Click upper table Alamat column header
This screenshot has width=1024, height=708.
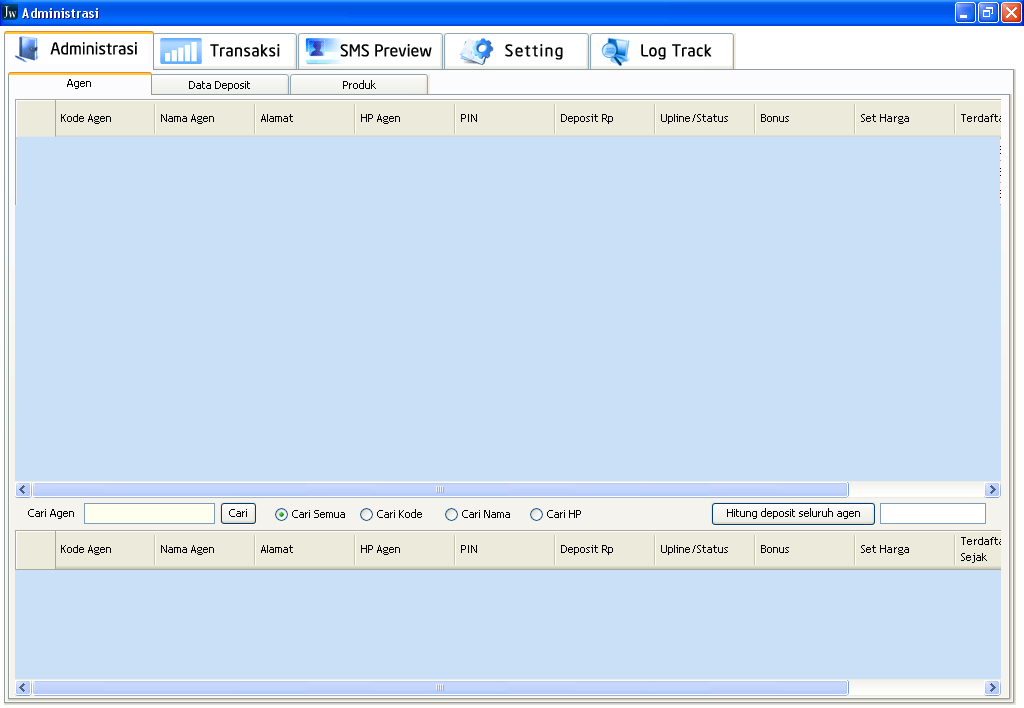click(x=304, y=118)
